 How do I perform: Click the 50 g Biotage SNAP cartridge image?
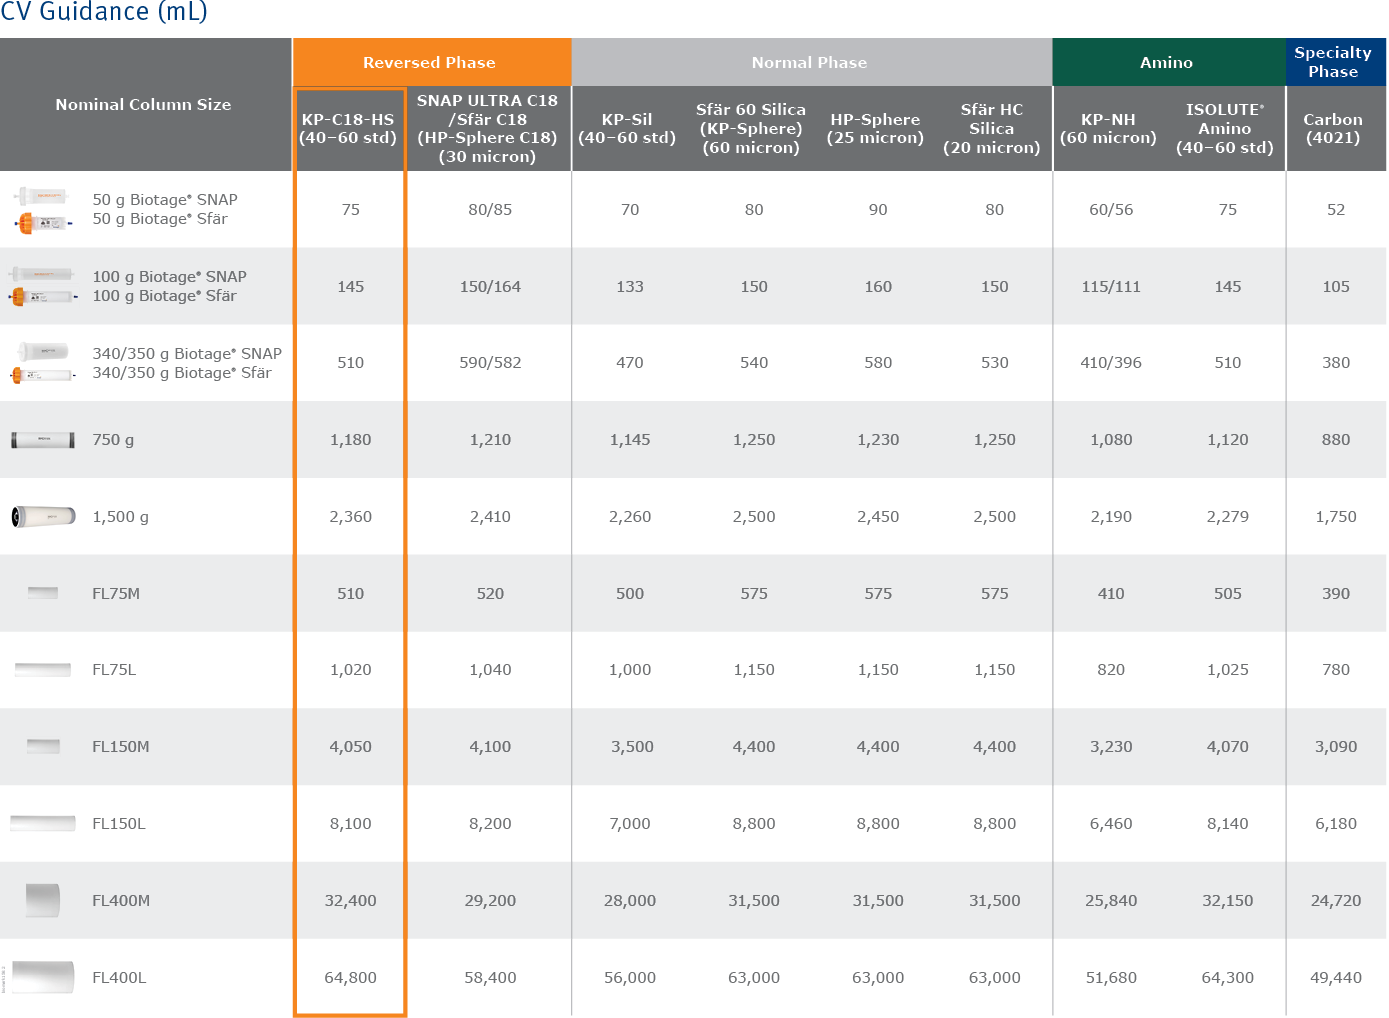point(42,196)
